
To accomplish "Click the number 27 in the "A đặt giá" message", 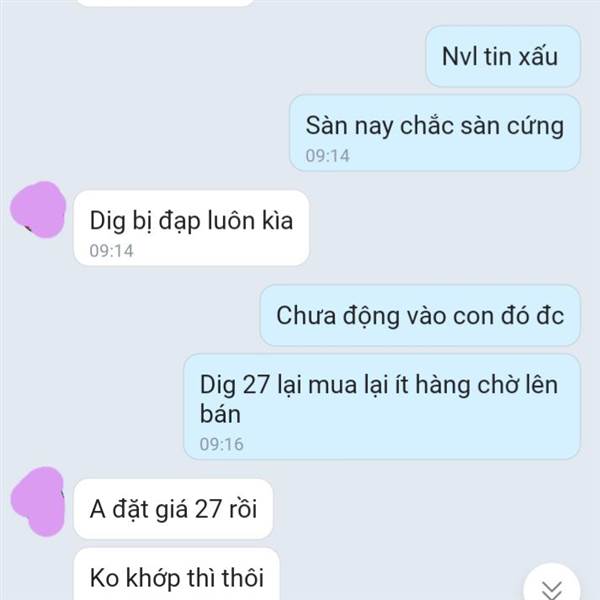I will coord(208,509).
